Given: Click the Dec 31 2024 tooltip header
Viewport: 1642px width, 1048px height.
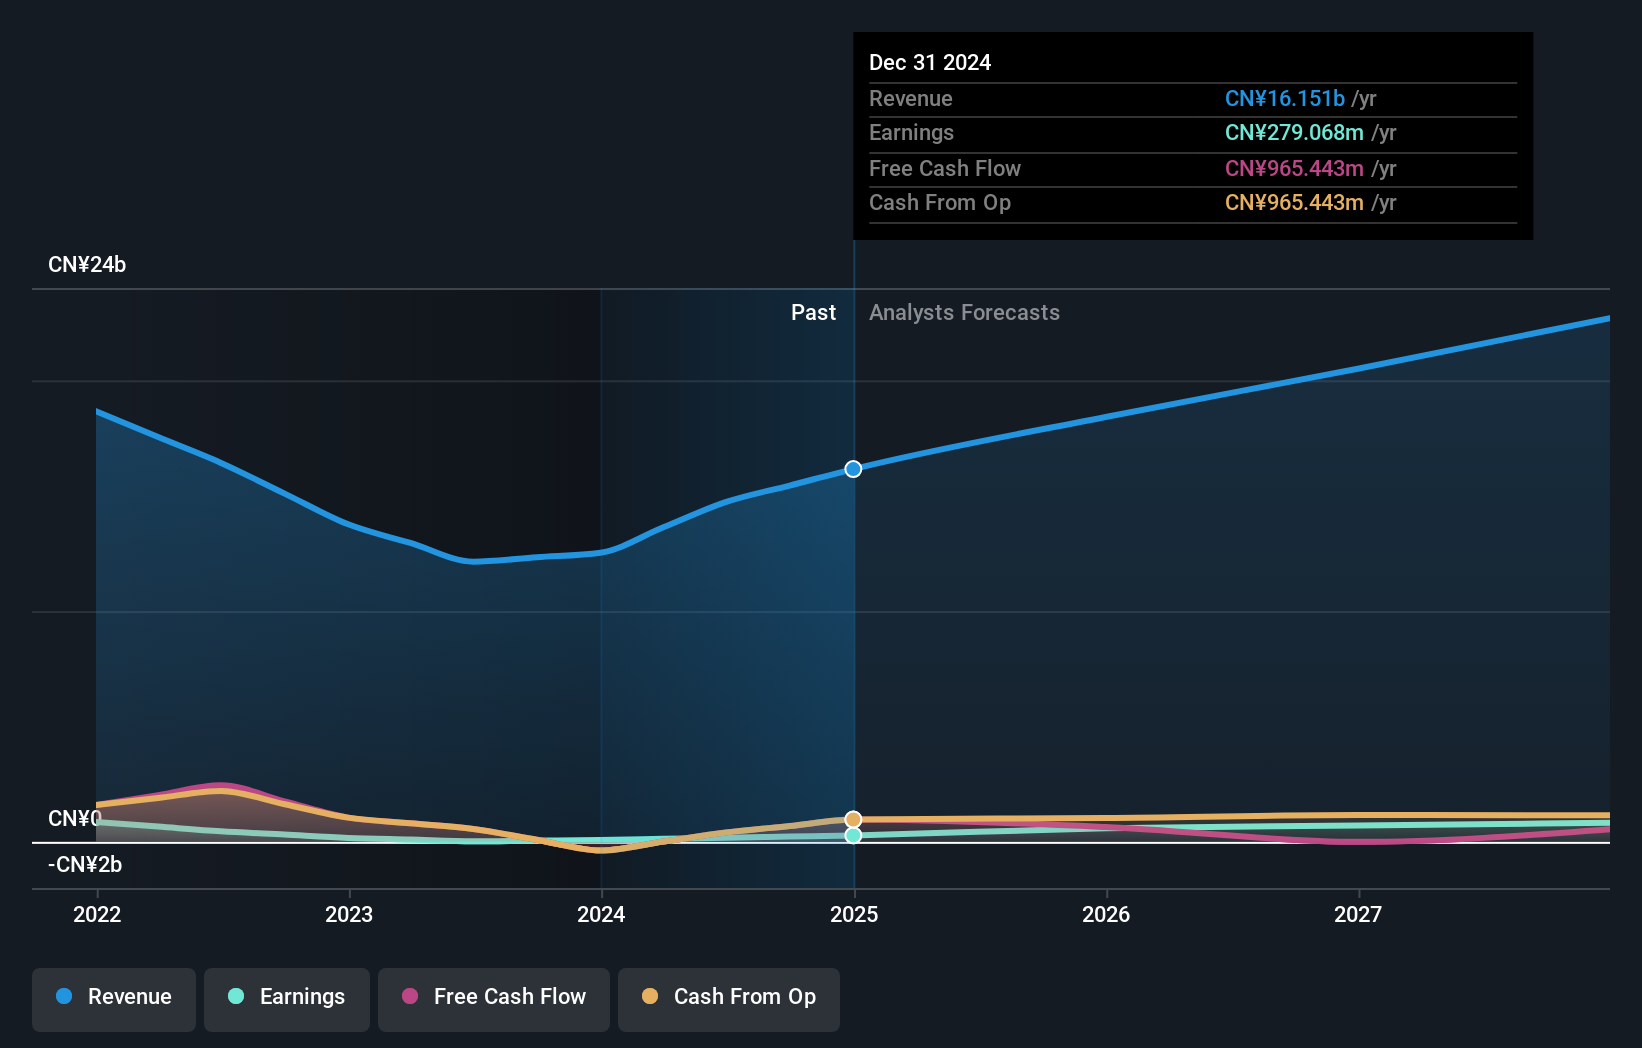Looking at the screenshot, I should pos(930,62).
